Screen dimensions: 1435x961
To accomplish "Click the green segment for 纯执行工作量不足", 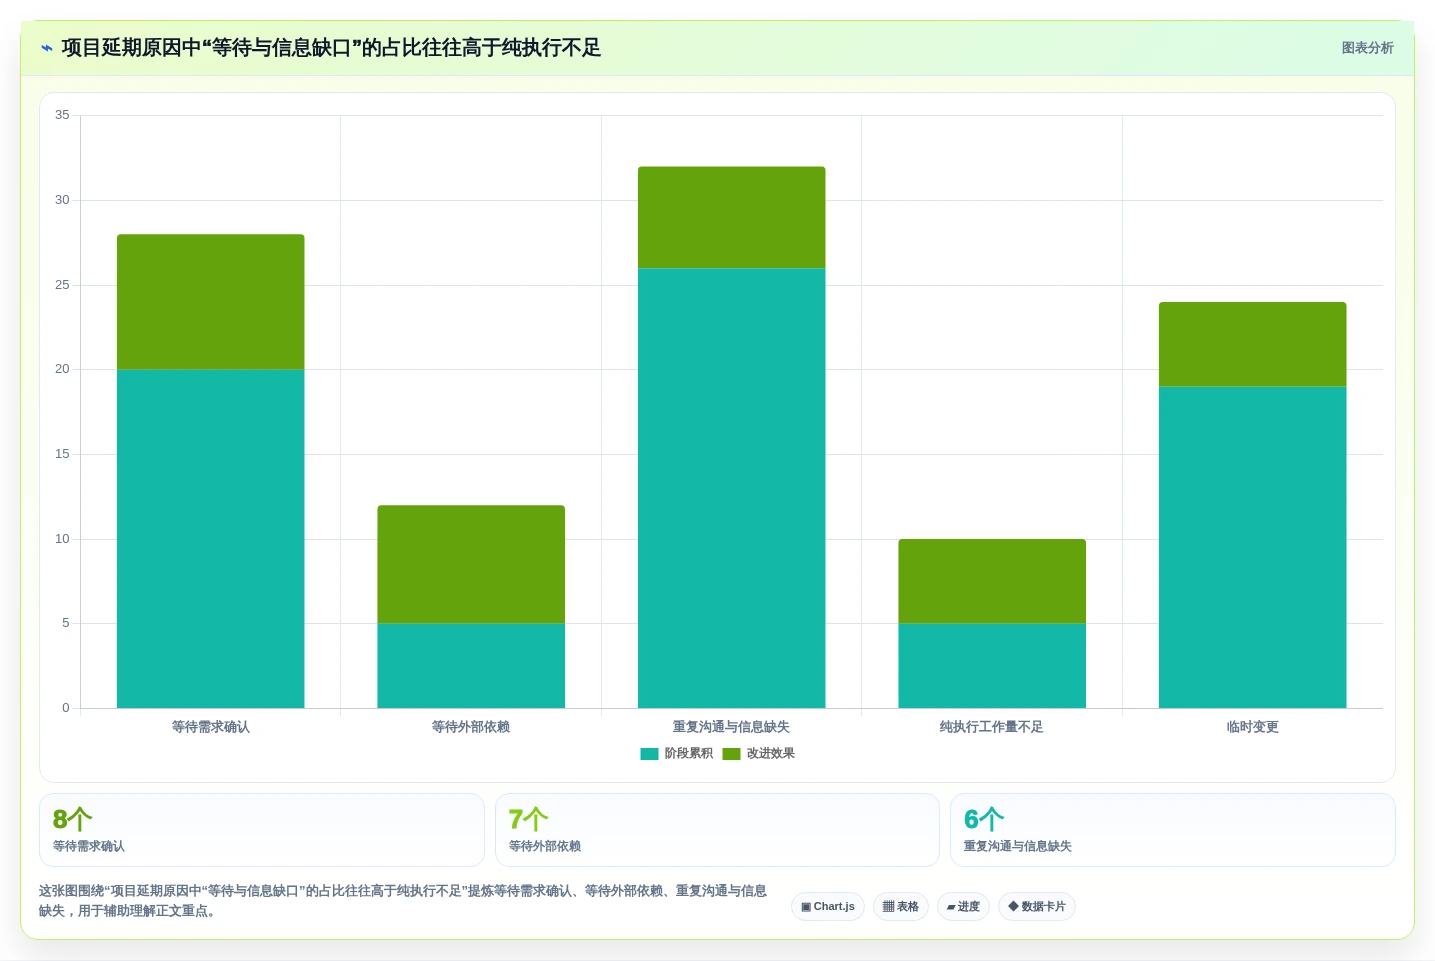I will (x=992, y=581).
